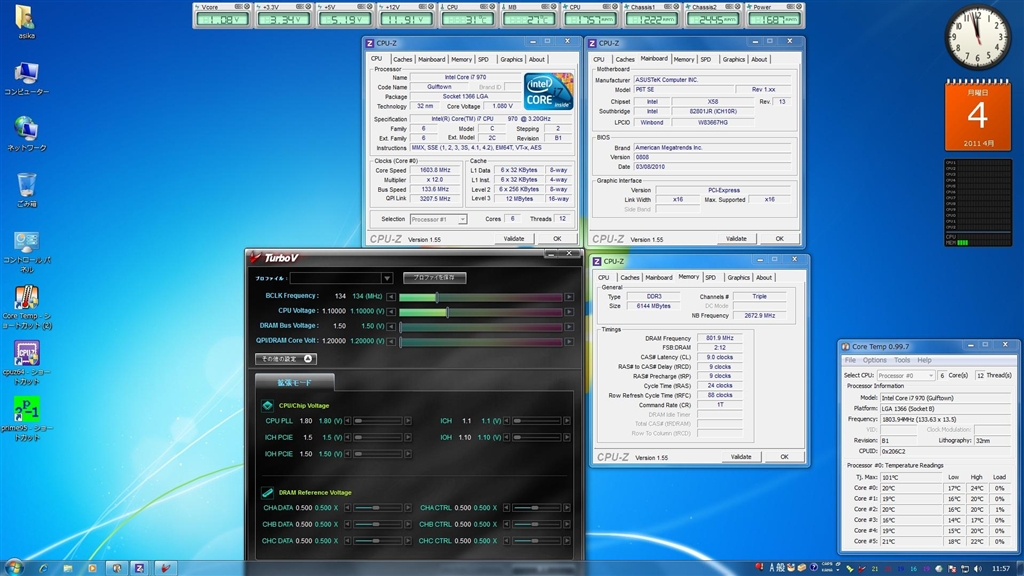Click the CHA DATA reference voltage slider

[x=377, y=508]
